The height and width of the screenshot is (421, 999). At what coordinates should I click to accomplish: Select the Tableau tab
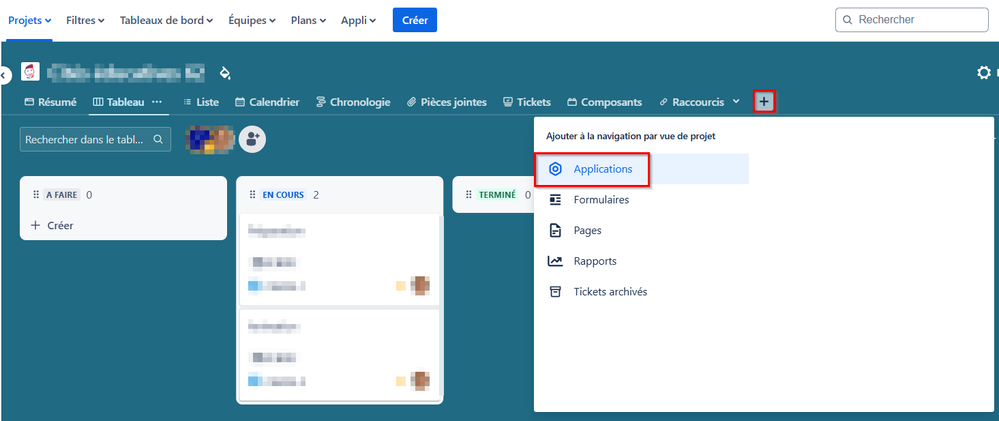click(119, 102)
